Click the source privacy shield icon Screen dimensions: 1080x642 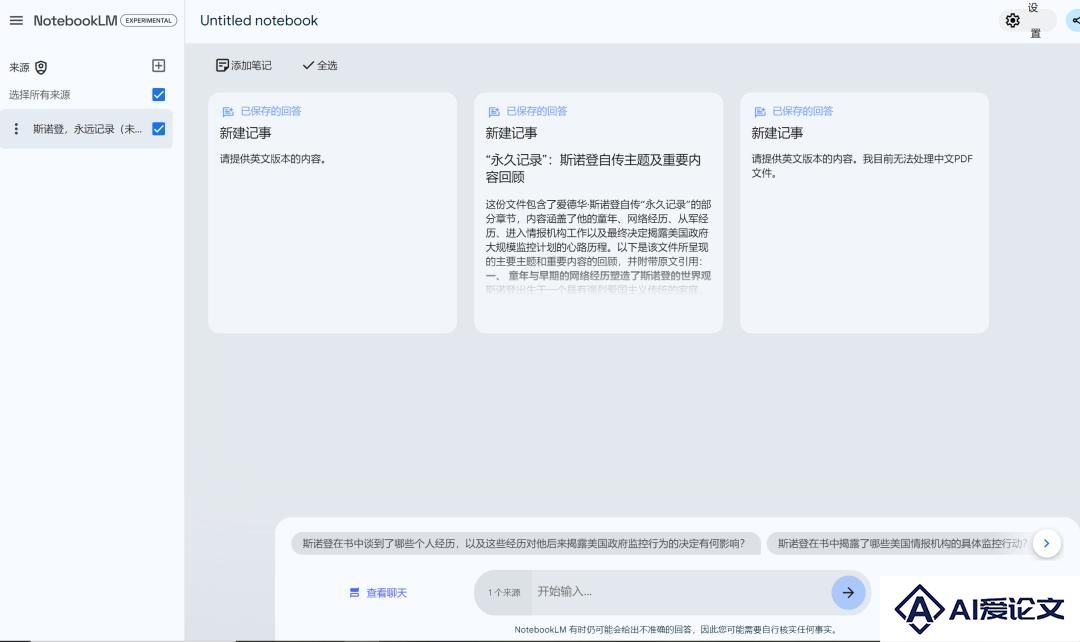pyautogui.click(x=41, y=68)
